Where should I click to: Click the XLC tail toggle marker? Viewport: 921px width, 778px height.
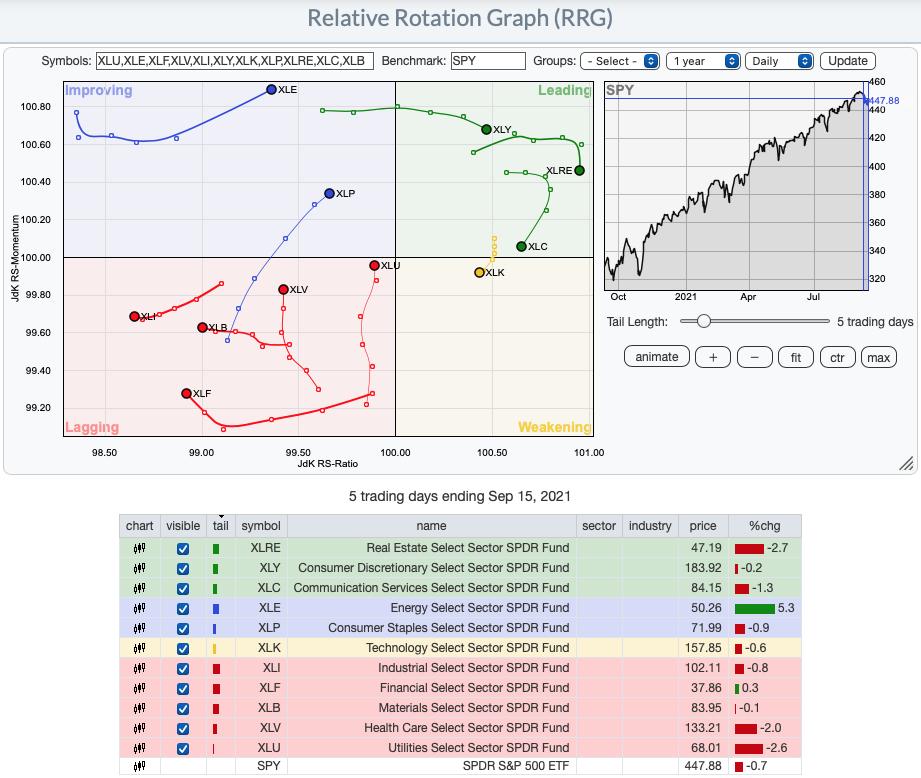(215, 589)
